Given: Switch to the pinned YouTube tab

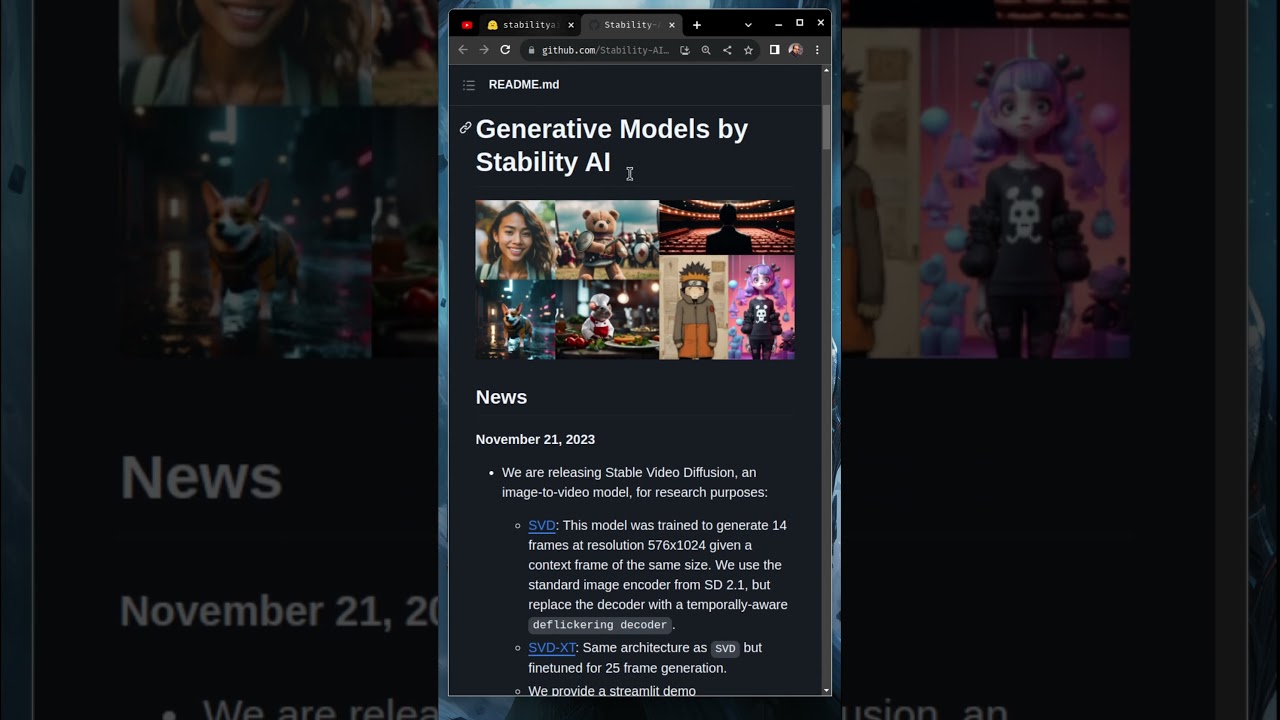Looking at the screenshot, I should [x=467, y=25].
